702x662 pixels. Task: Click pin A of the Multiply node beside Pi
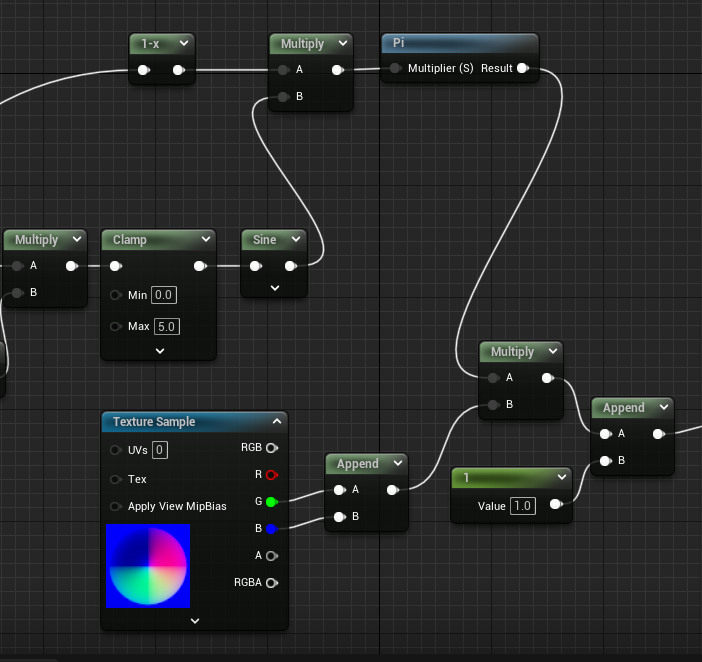283,70
